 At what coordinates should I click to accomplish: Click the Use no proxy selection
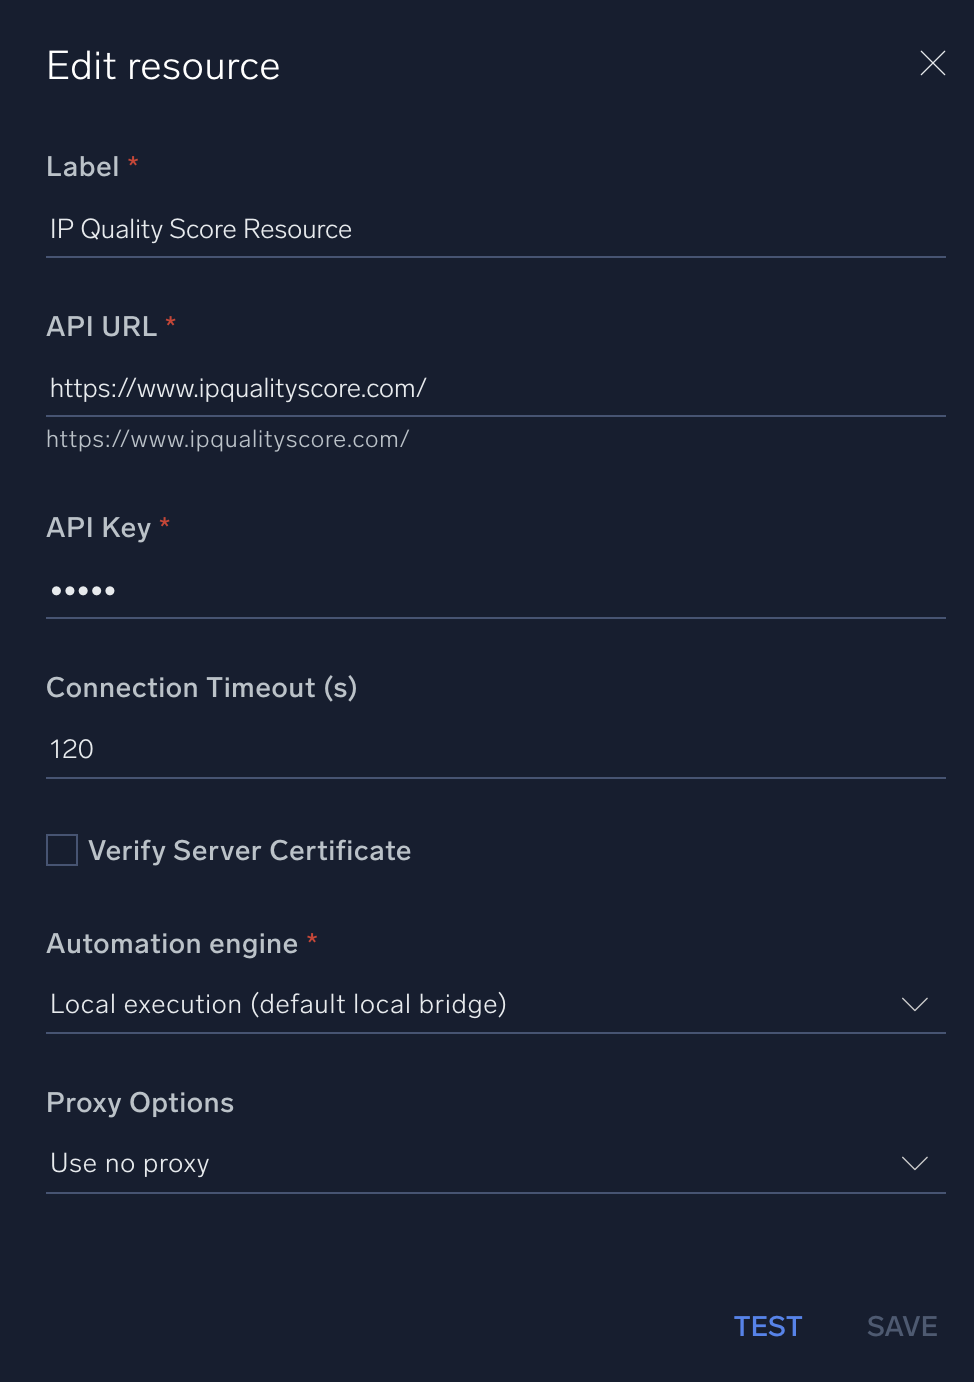click(x=129, y=1163)
